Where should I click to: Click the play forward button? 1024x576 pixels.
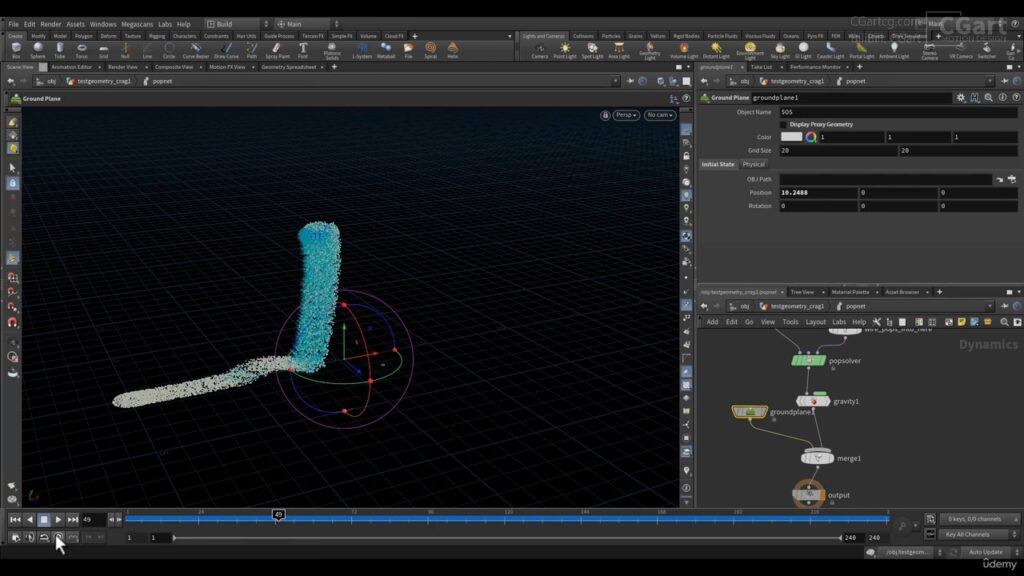pos(58,520)
